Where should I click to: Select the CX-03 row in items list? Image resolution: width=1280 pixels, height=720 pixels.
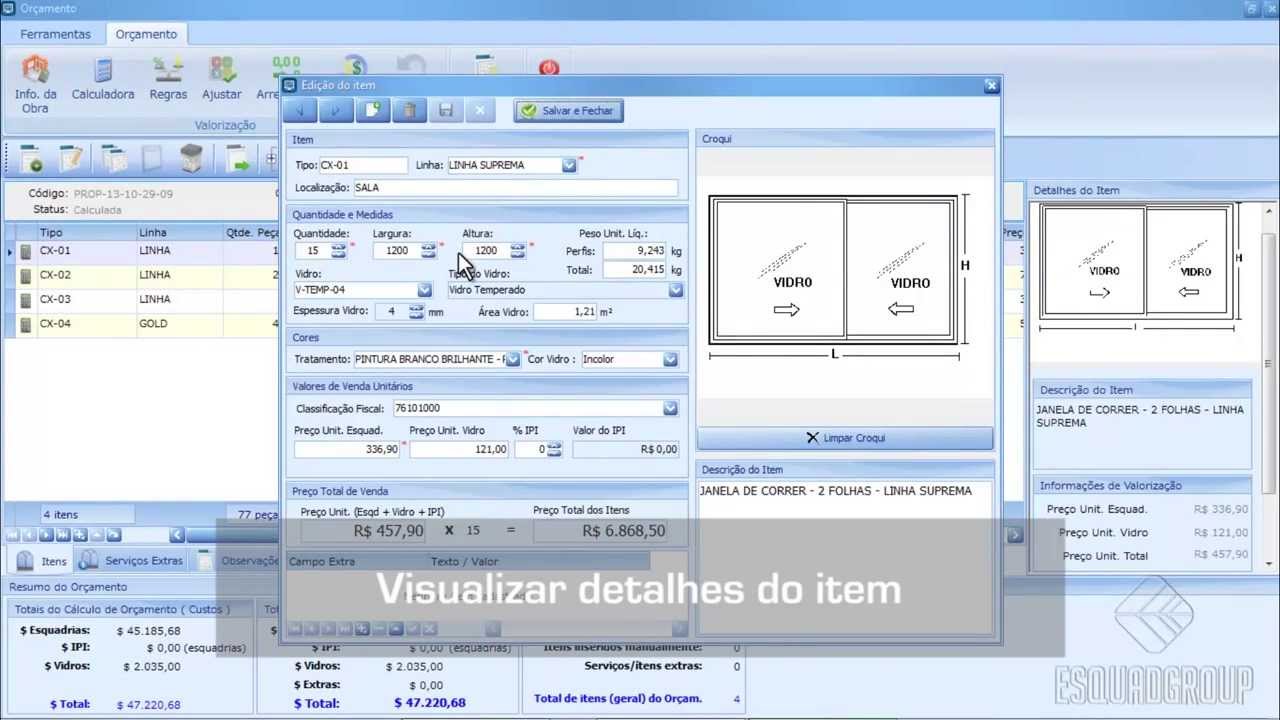click(x=143, y=299)
